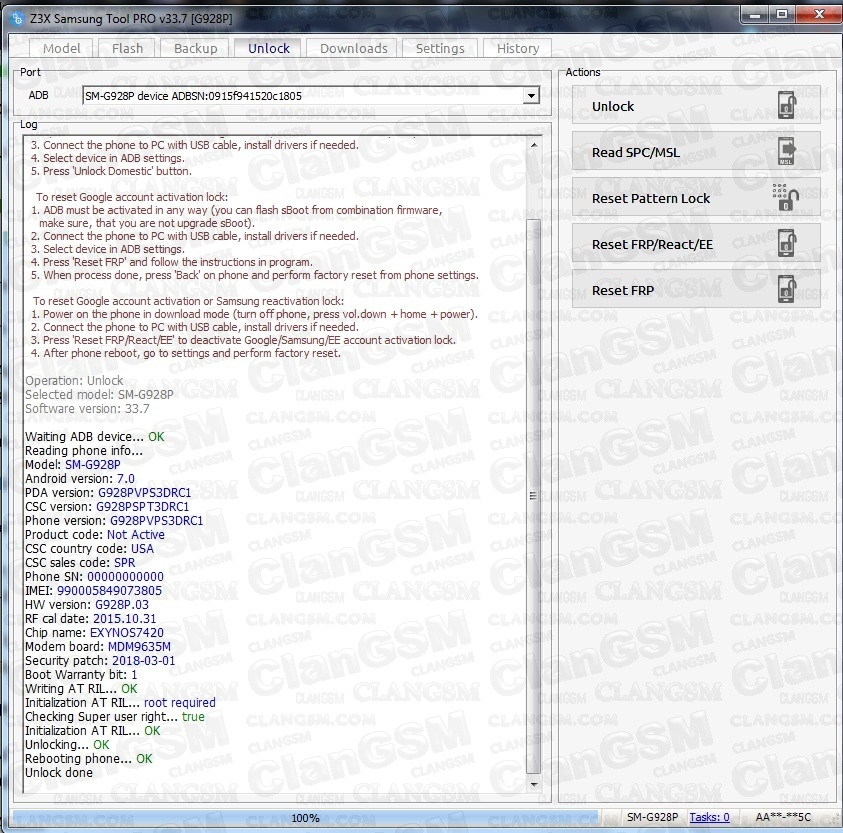Viewport: 843px width, 833px height.
Task: Click the 'Checking Super user right' line
Action: (115, 716)
